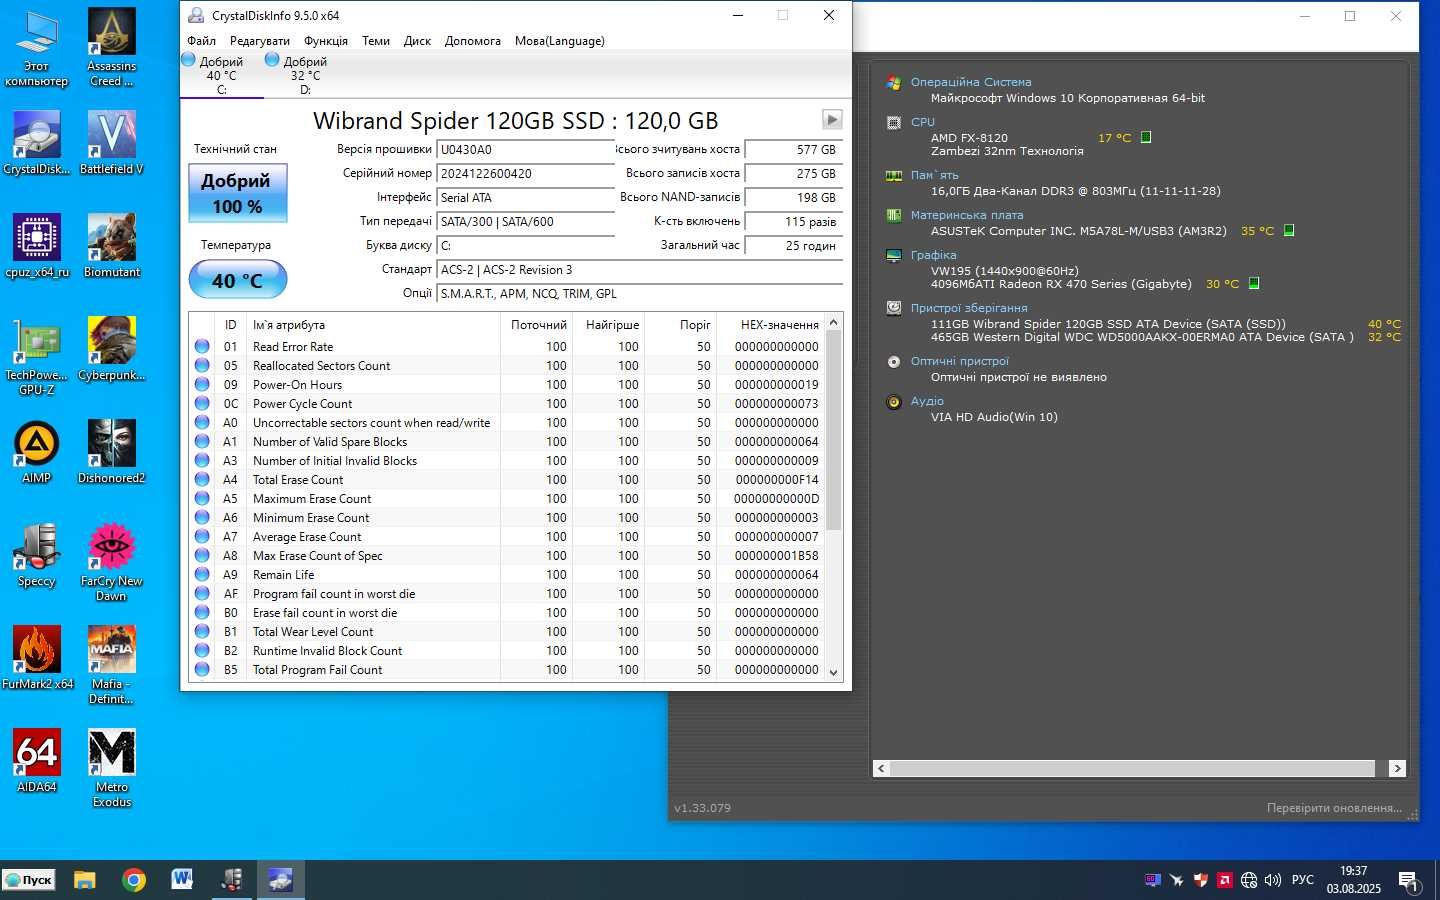Select the AIMP desktop shortcut
This screenshot has width=1440, height=900.
tap(37, 451)
